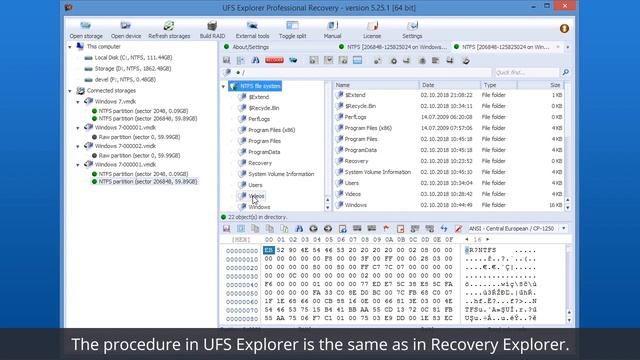
Task: Open the tab list arrow at far right
Action: tap(568, 47)
